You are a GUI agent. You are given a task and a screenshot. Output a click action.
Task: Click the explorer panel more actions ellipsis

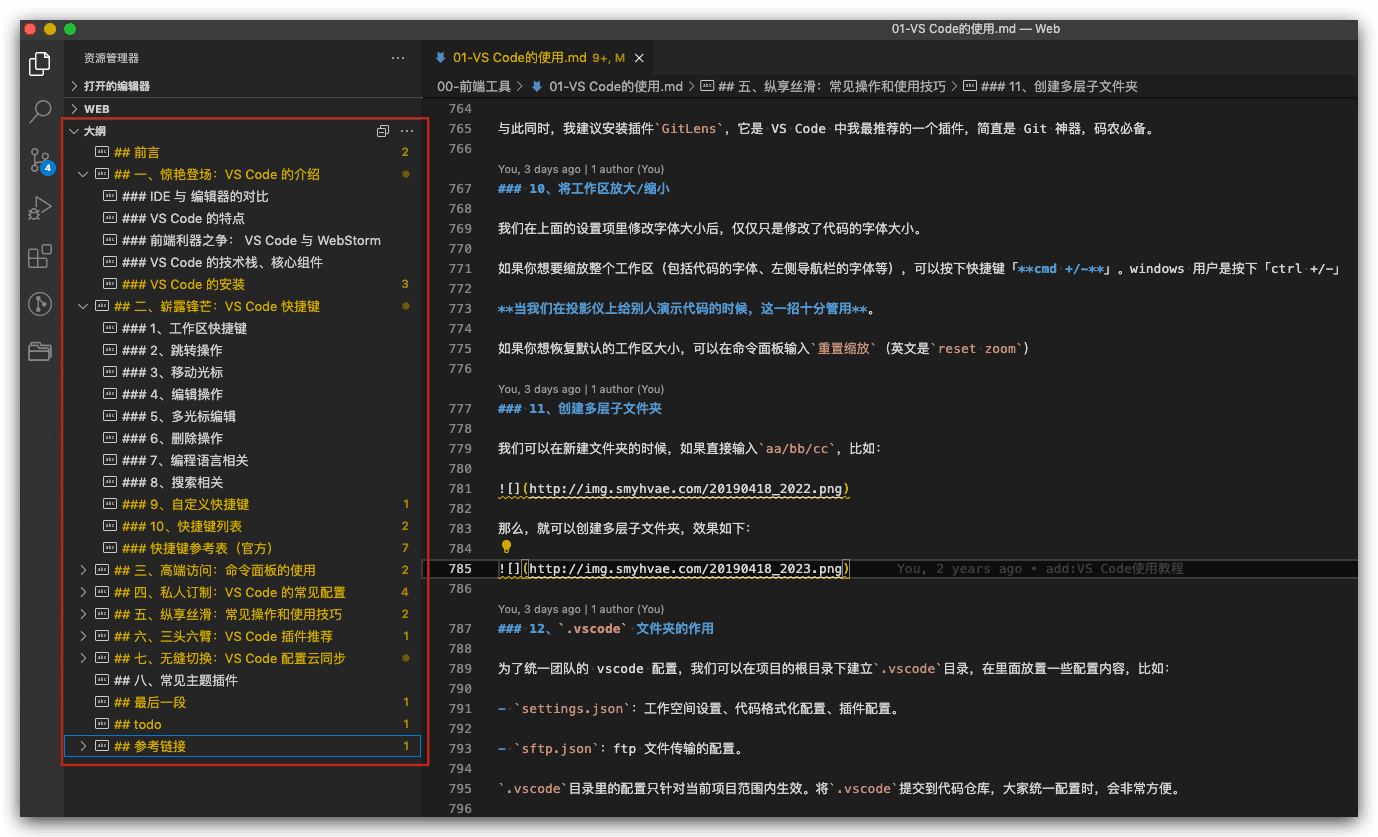point(398,58)
